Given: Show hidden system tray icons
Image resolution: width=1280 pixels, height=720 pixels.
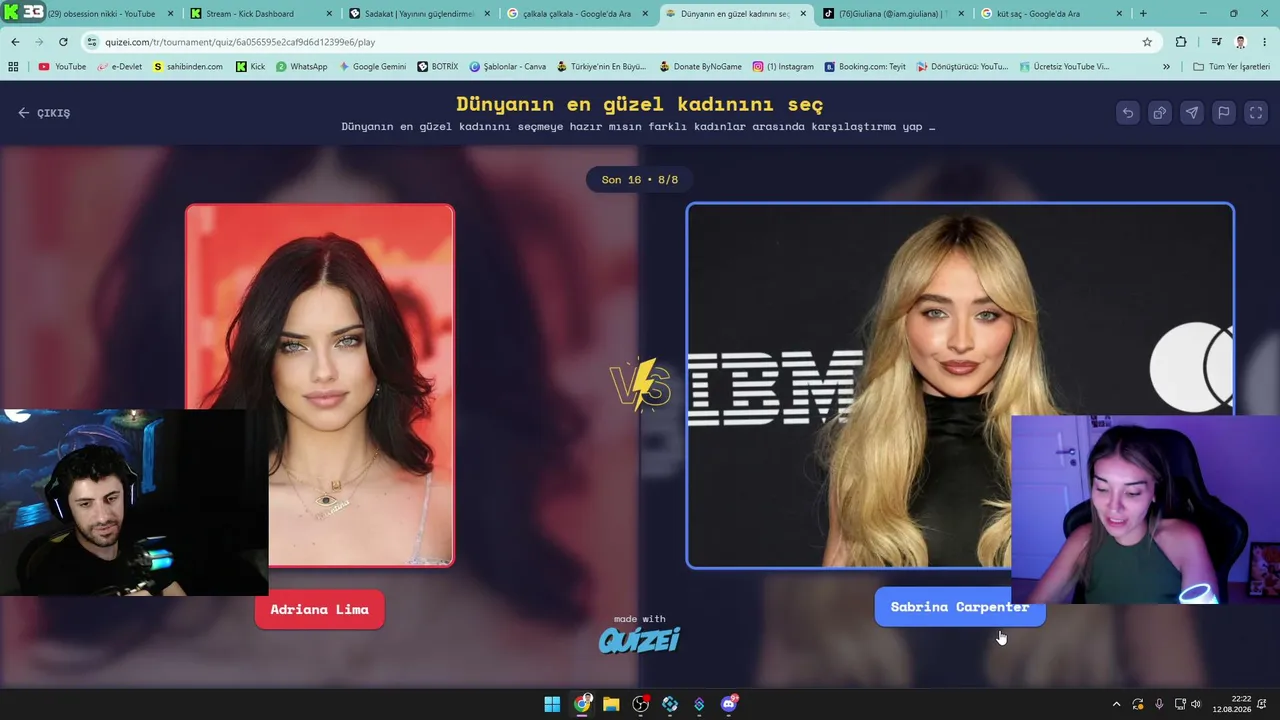Looking at the screenshot, I should [x=1116, y=704].
